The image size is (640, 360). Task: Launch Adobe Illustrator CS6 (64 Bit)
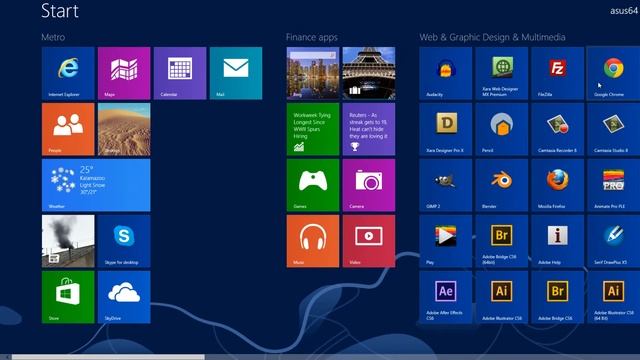(613, 297)
